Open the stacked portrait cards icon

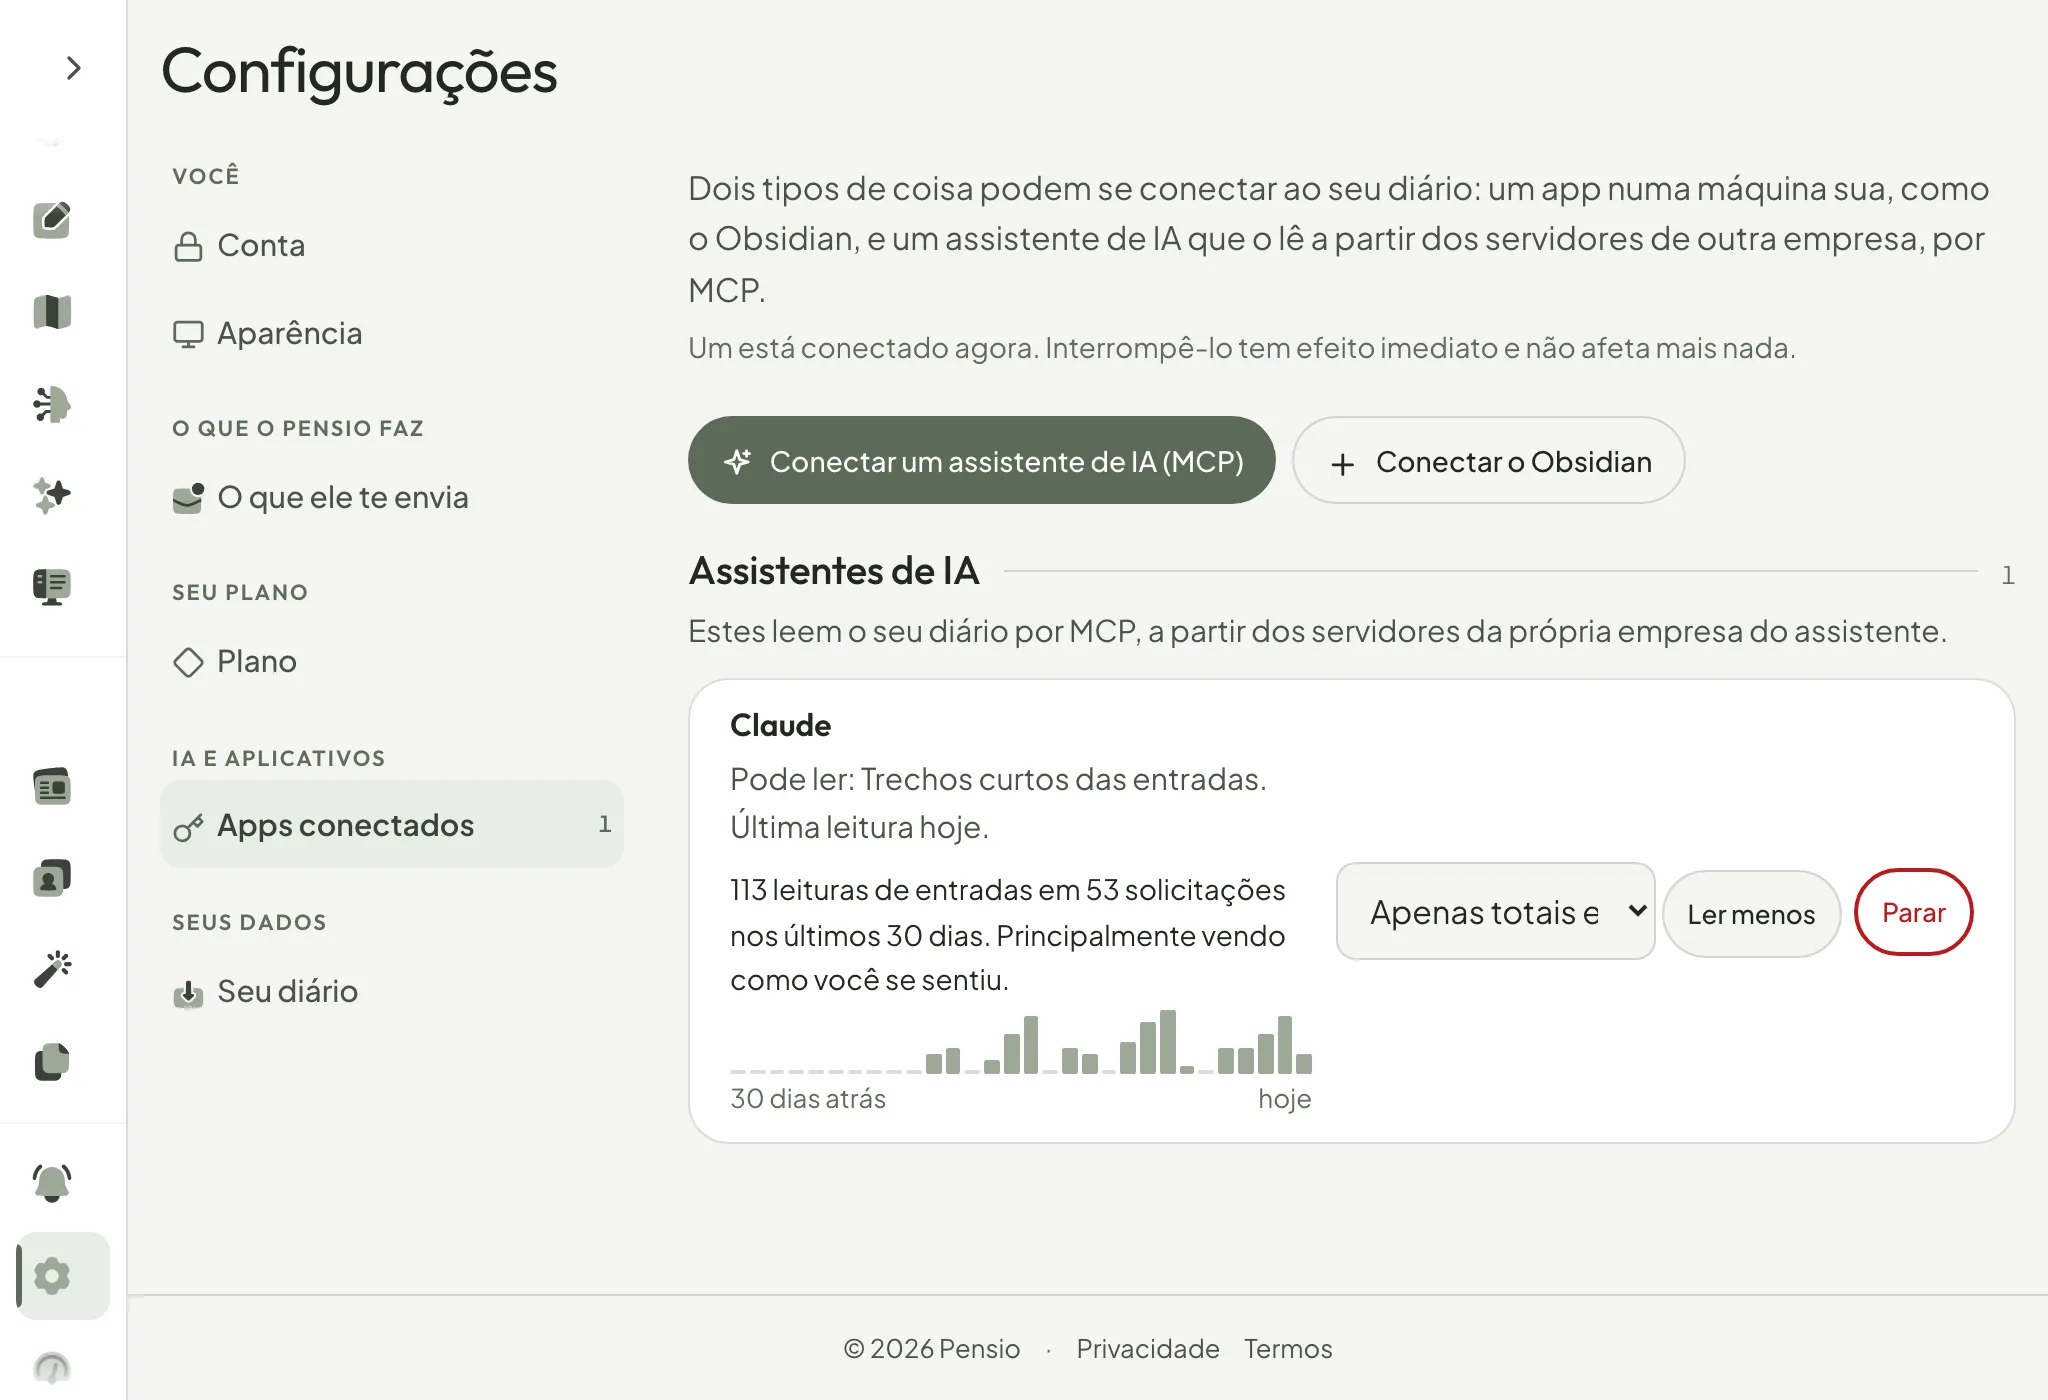(52, 878)
